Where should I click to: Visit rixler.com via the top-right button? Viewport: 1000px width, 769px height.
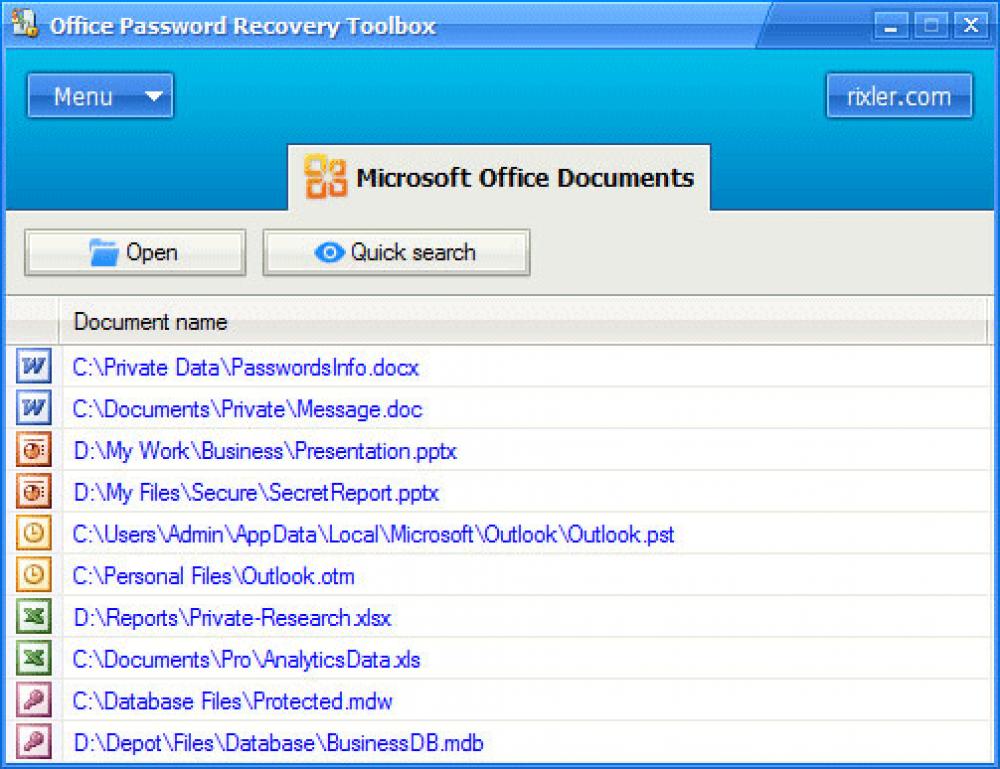click(x=898, y=96)
